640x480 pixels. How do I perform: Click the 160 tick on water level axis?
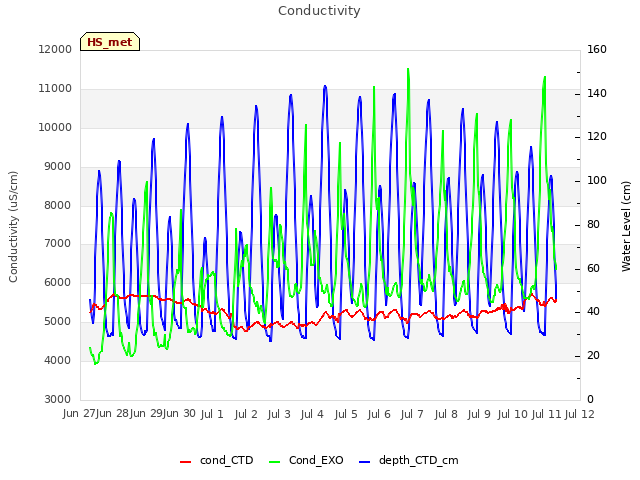(597, 49)
